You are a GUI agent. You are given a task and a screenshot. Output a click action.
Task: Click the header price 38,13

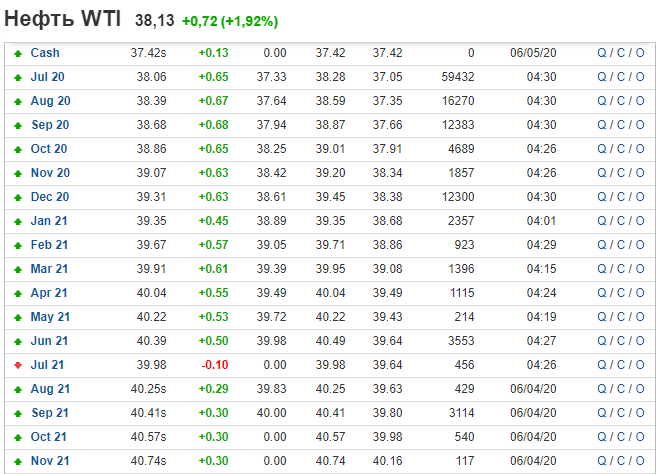point(154,21)
